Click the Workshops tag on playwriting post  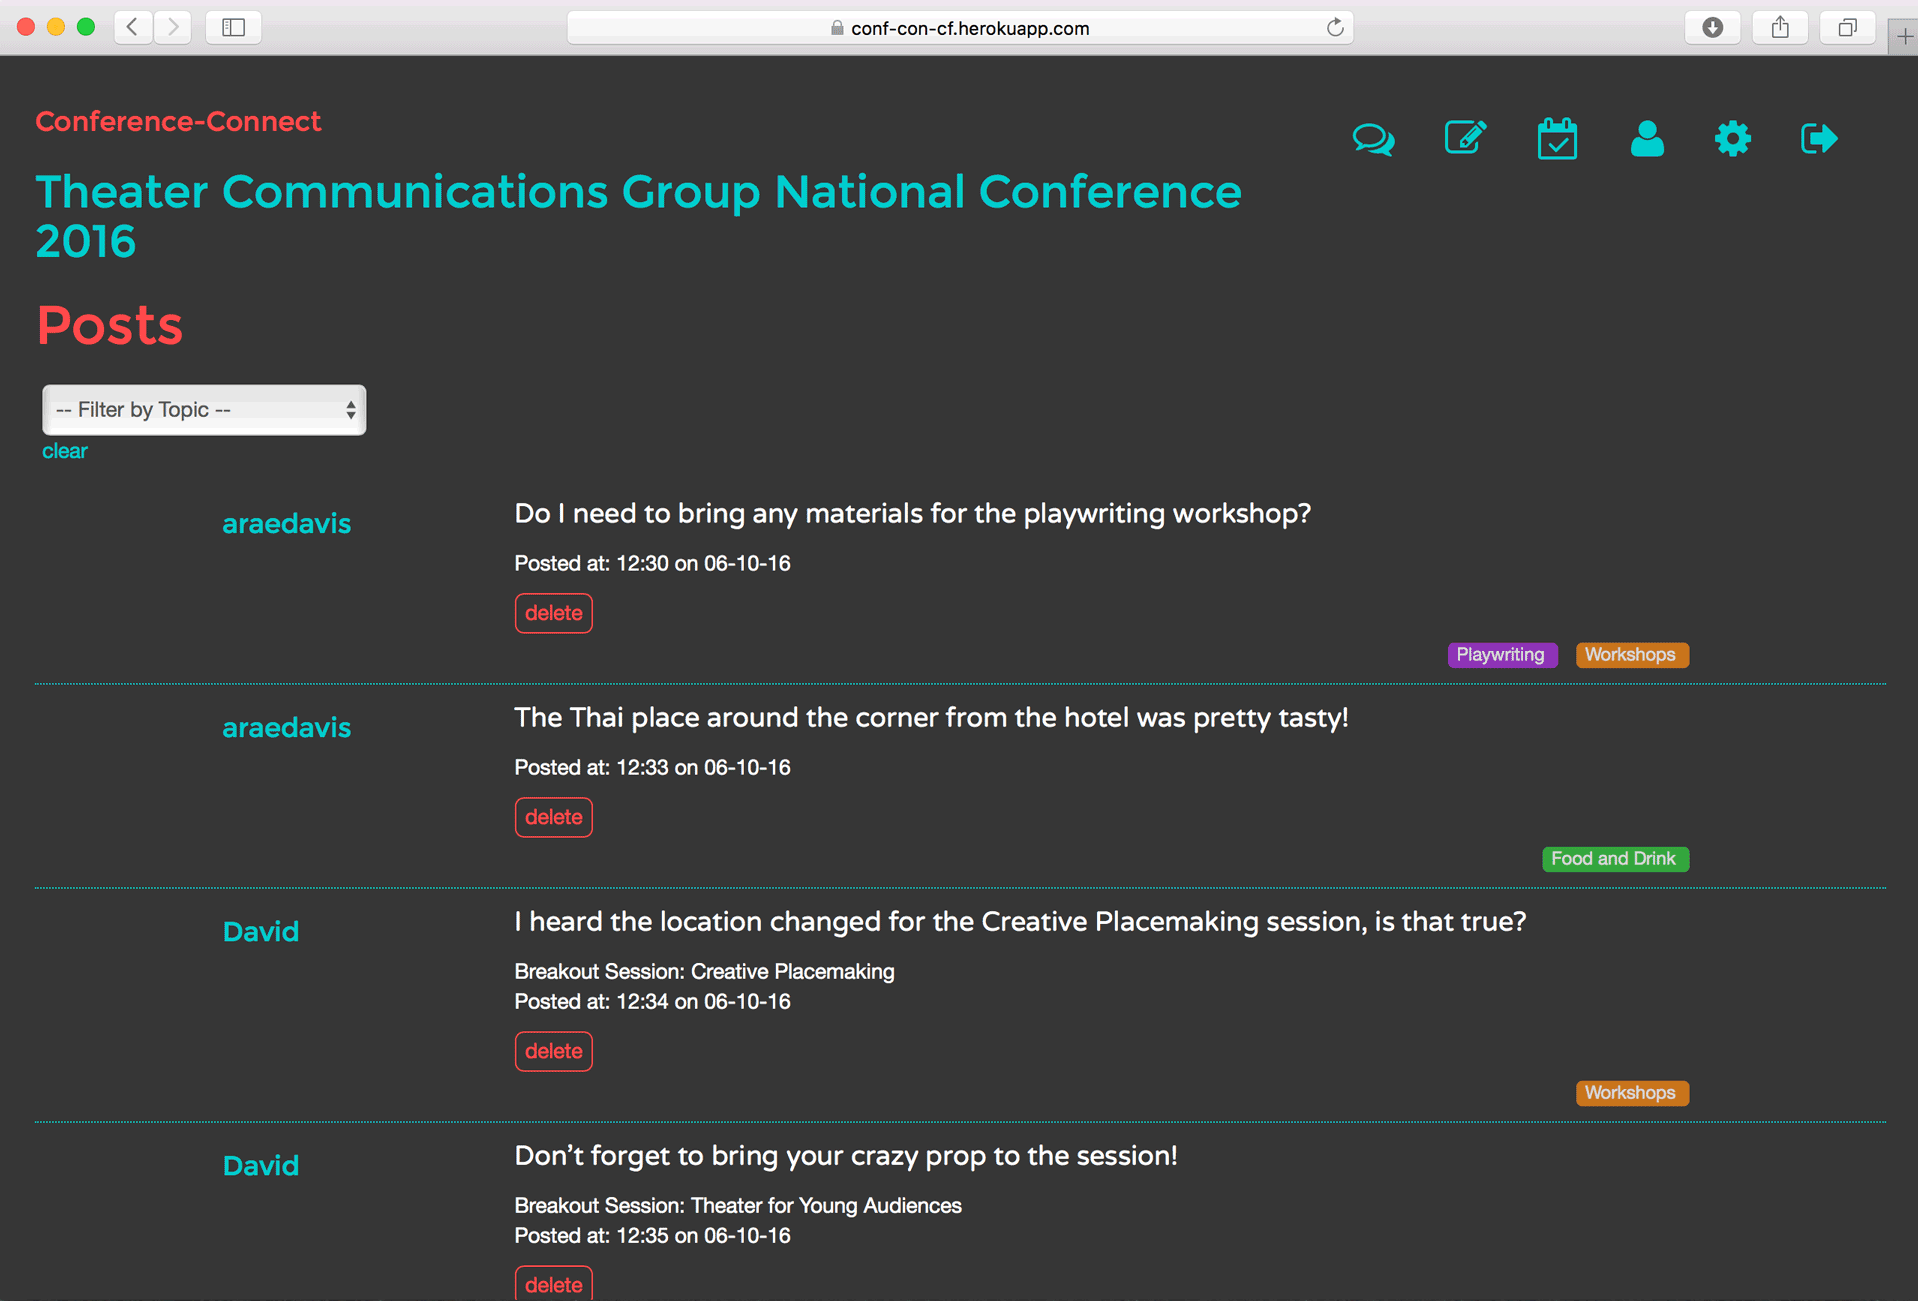[x=1631, y=655]
